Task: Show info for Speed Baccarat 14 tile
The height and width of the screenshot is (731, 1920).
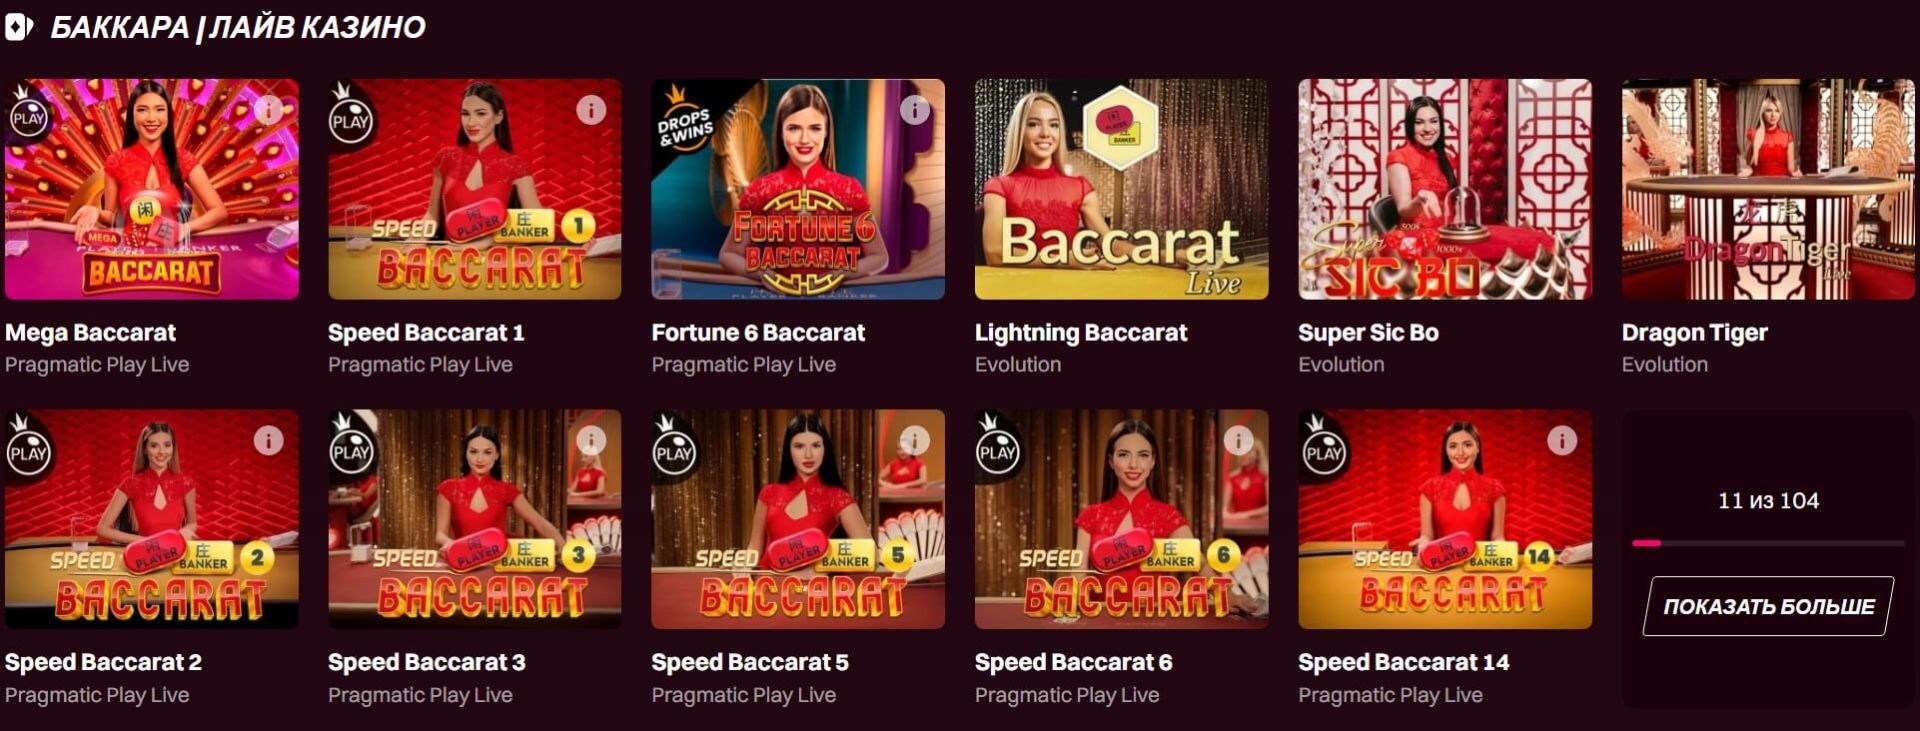Action: tap(1562, 440)
